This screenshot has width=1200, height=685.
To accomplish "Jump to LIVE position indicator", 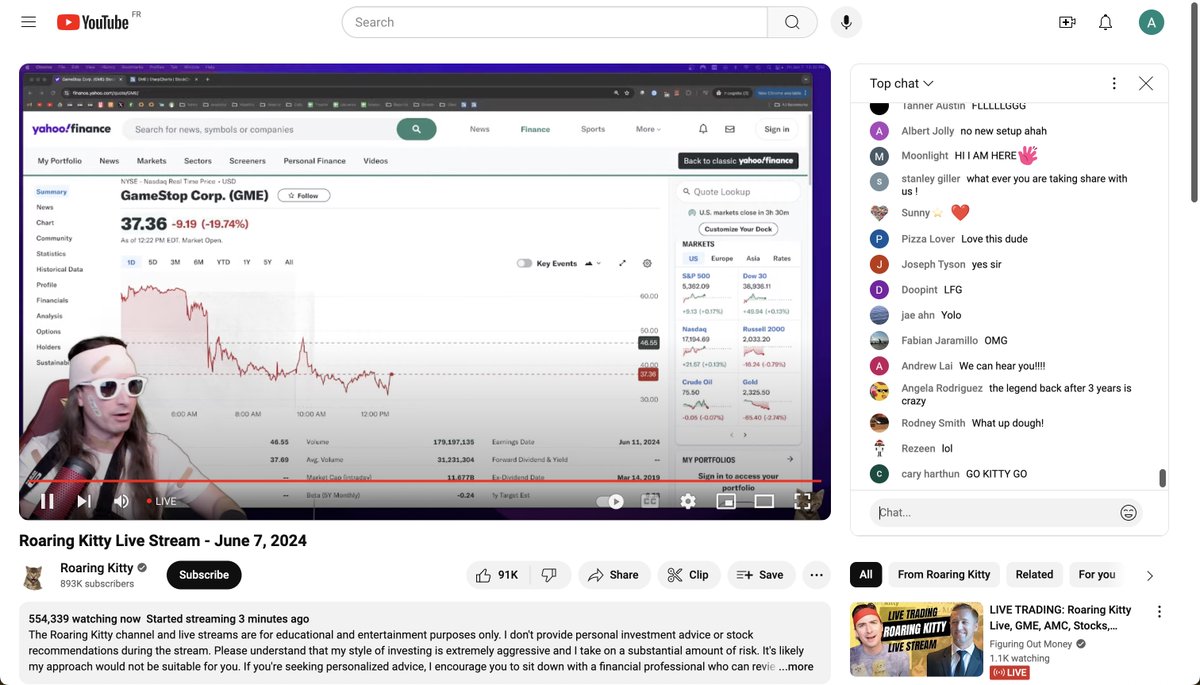I will [161, 501].
